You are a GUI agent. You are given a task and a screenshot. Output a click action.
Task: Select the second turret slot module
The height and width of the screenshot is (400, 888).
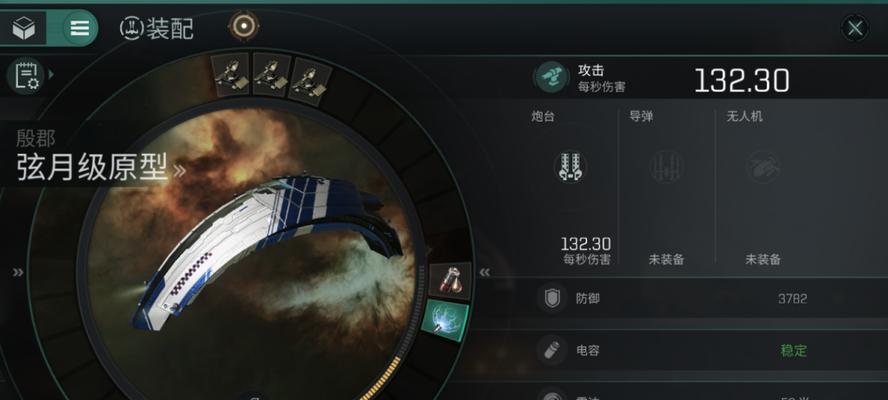[271, 75]
